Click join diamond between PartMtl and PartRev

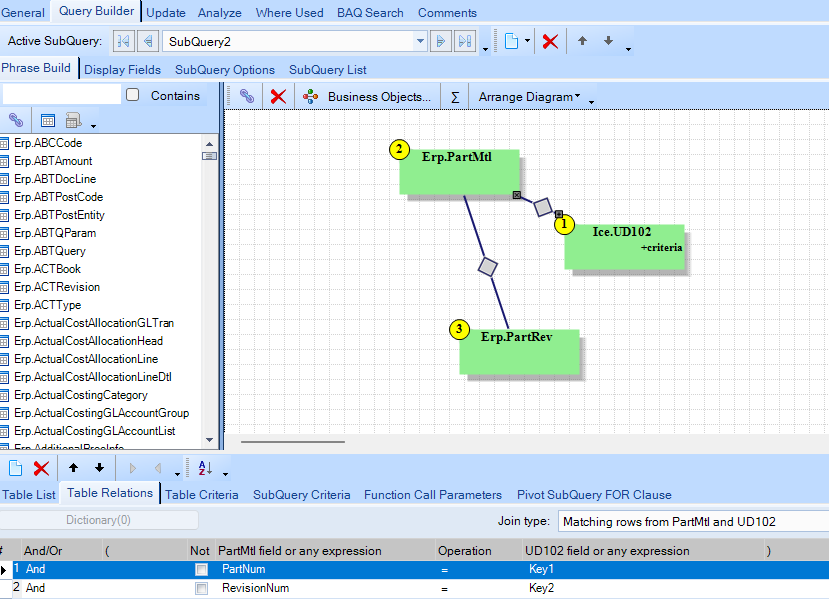(487, 267)
